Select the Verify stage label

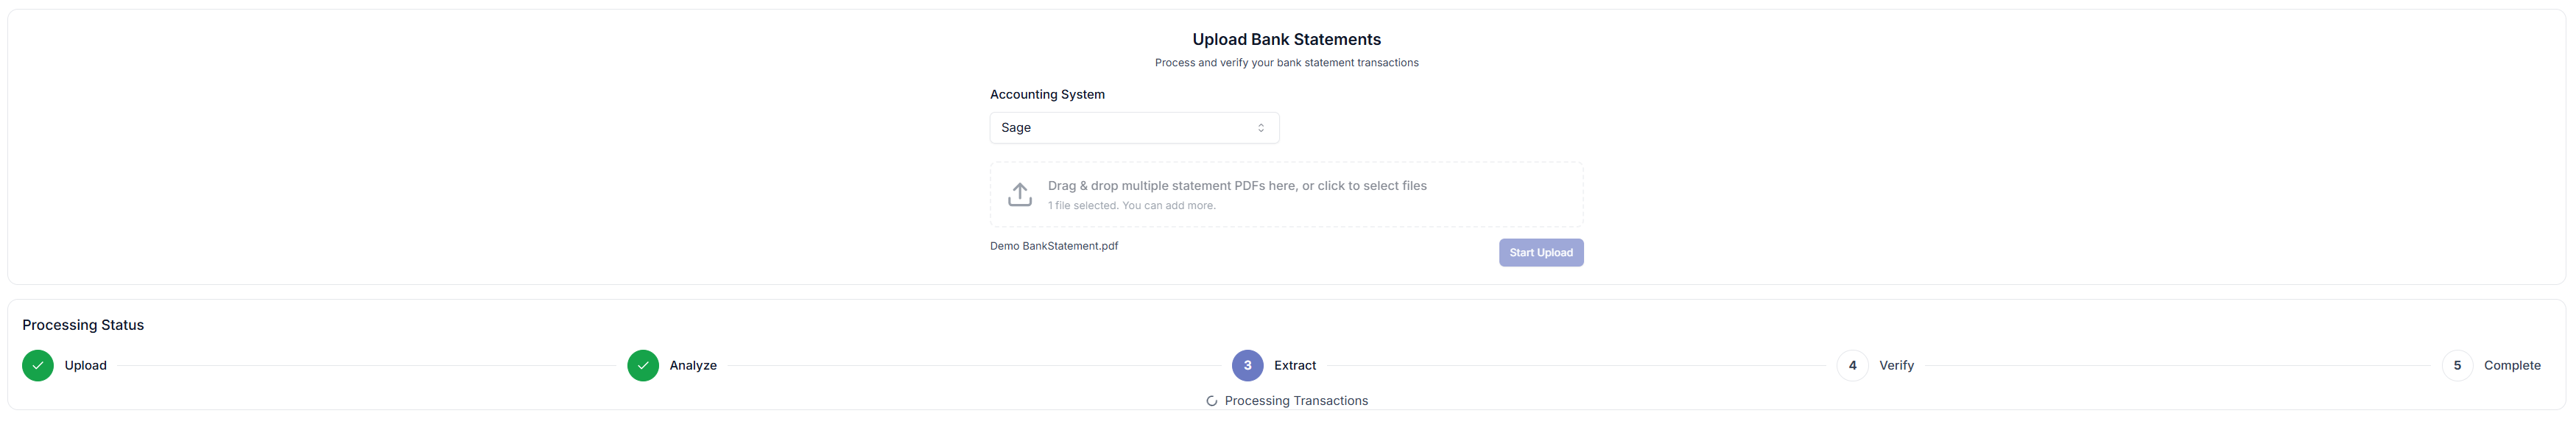click(1896, 365)
